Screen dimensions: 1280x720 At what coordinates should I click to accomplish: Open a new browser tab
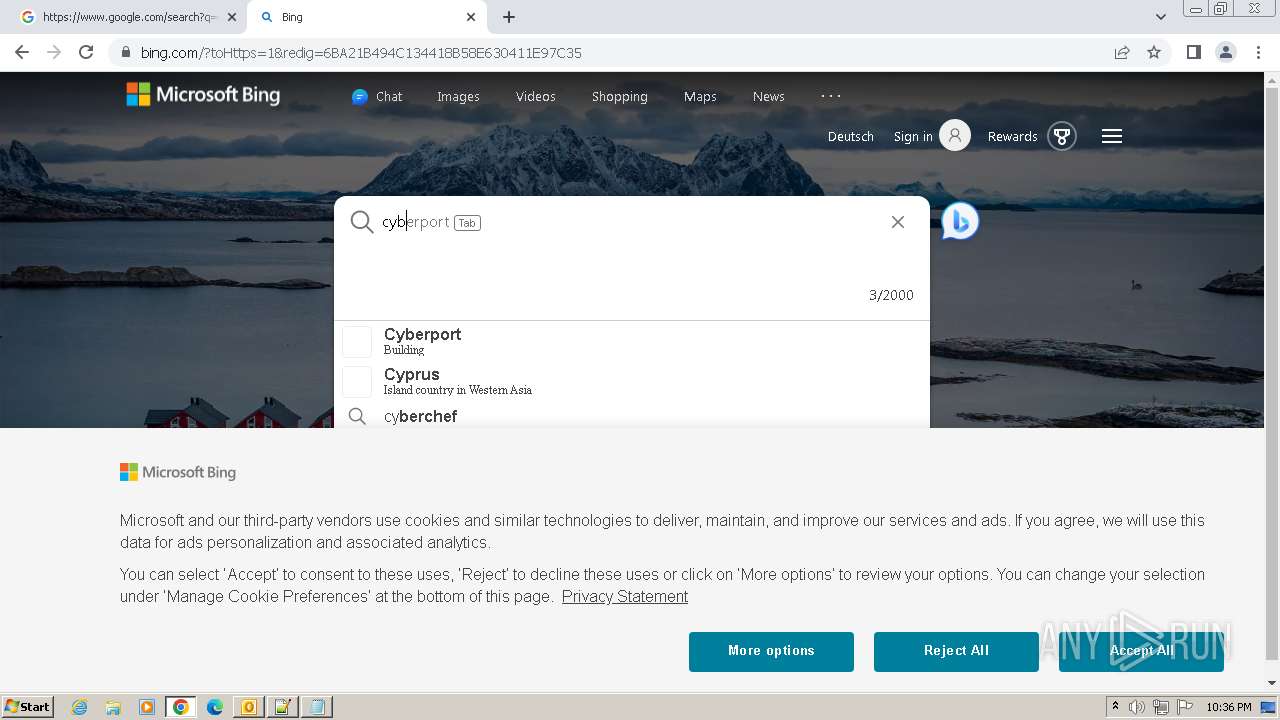(x=509, y=17)
